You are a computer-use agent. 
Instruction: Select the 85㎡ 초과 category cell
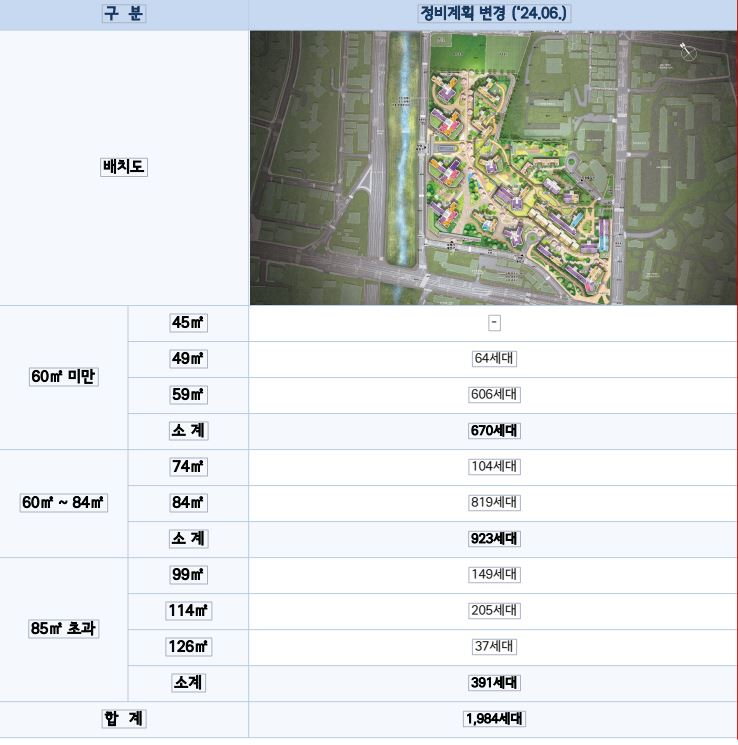[x=64, y=629]
